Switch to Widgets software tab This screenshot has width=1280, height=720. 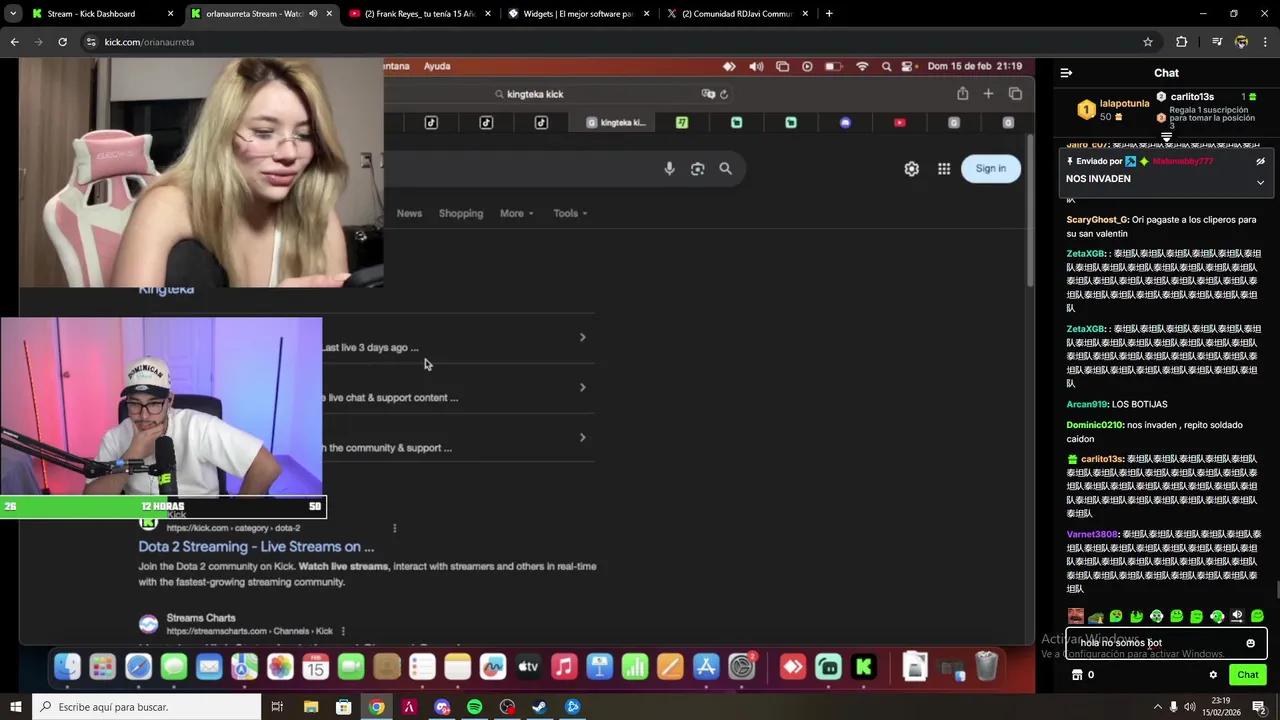(x=578, y=14)
